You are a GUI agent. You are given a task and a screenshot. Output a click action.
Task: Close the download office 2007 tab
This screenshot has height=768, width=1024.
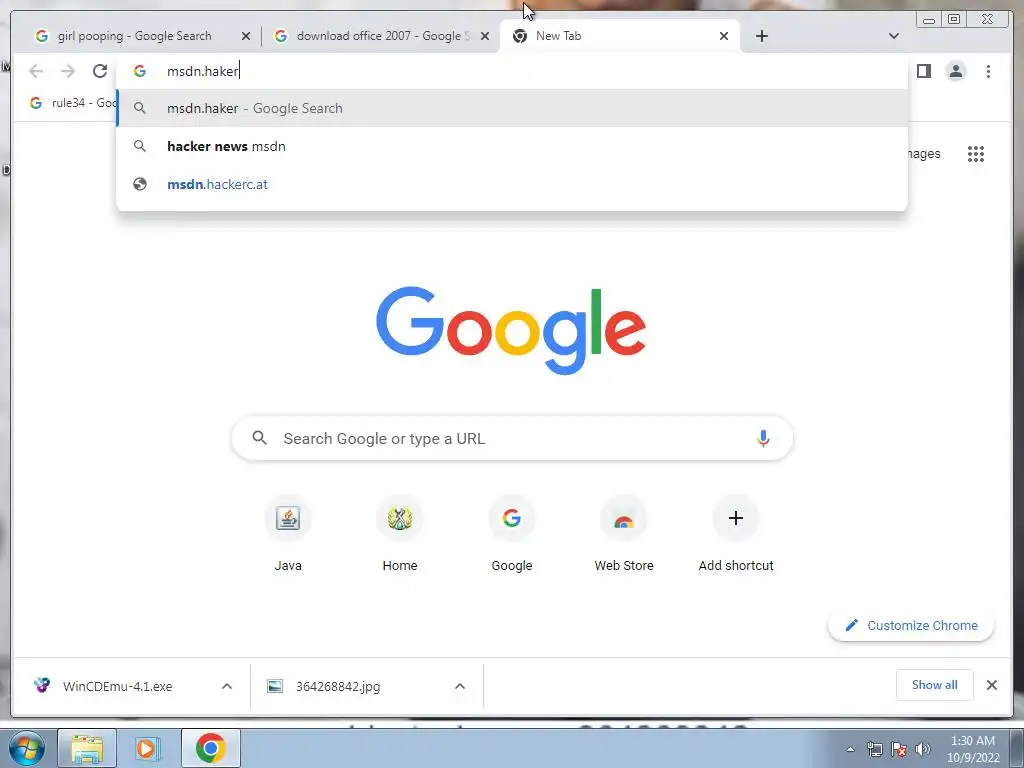485,36
